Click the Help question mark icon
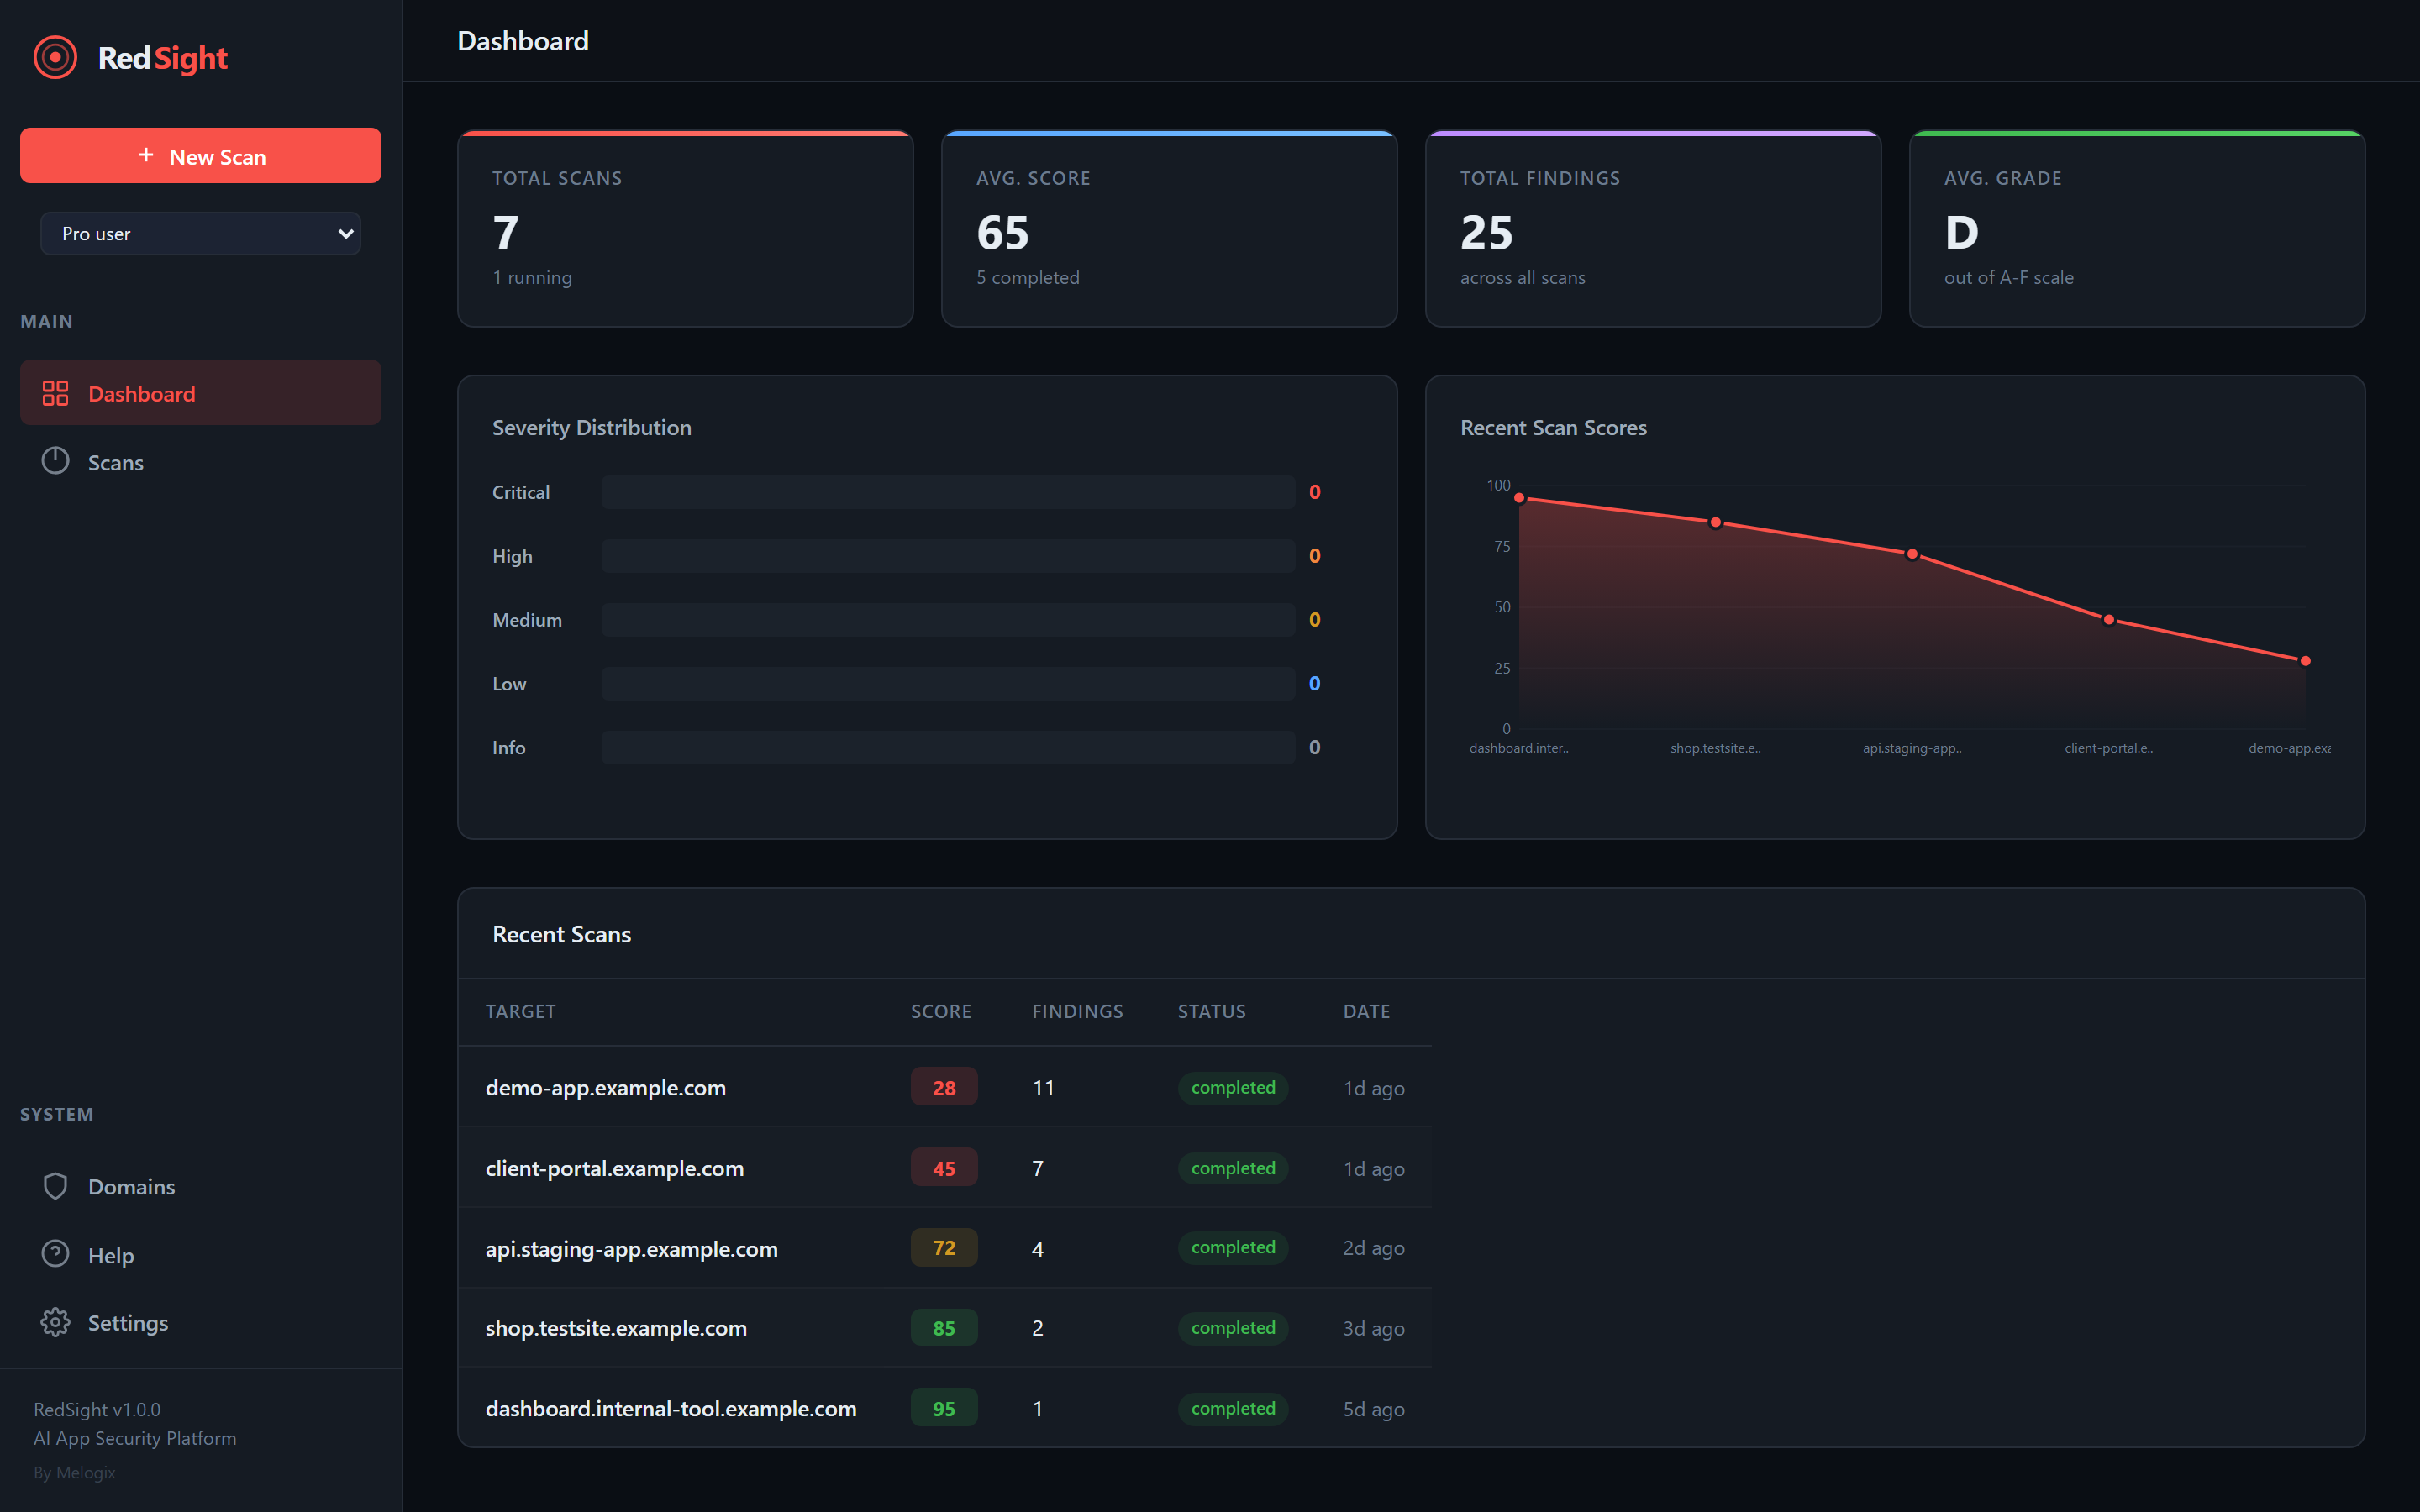This screenshot has height=1512, width=2420. pyautogui.click(x=55, y=1254)
